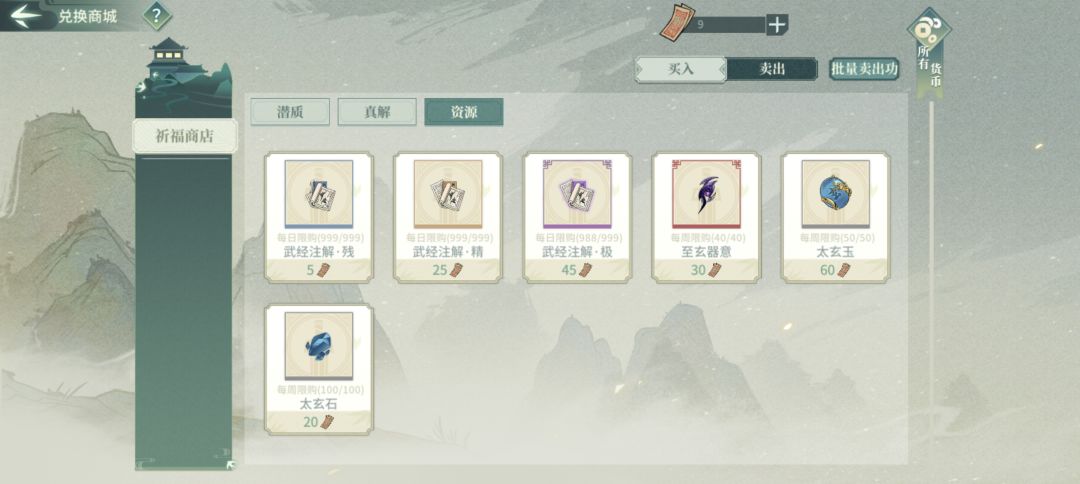The width and height of the screenshot is (1080, 484).
Task: Open the 潜质 tab
Action: pyautogui.click(x=290, y=112)
